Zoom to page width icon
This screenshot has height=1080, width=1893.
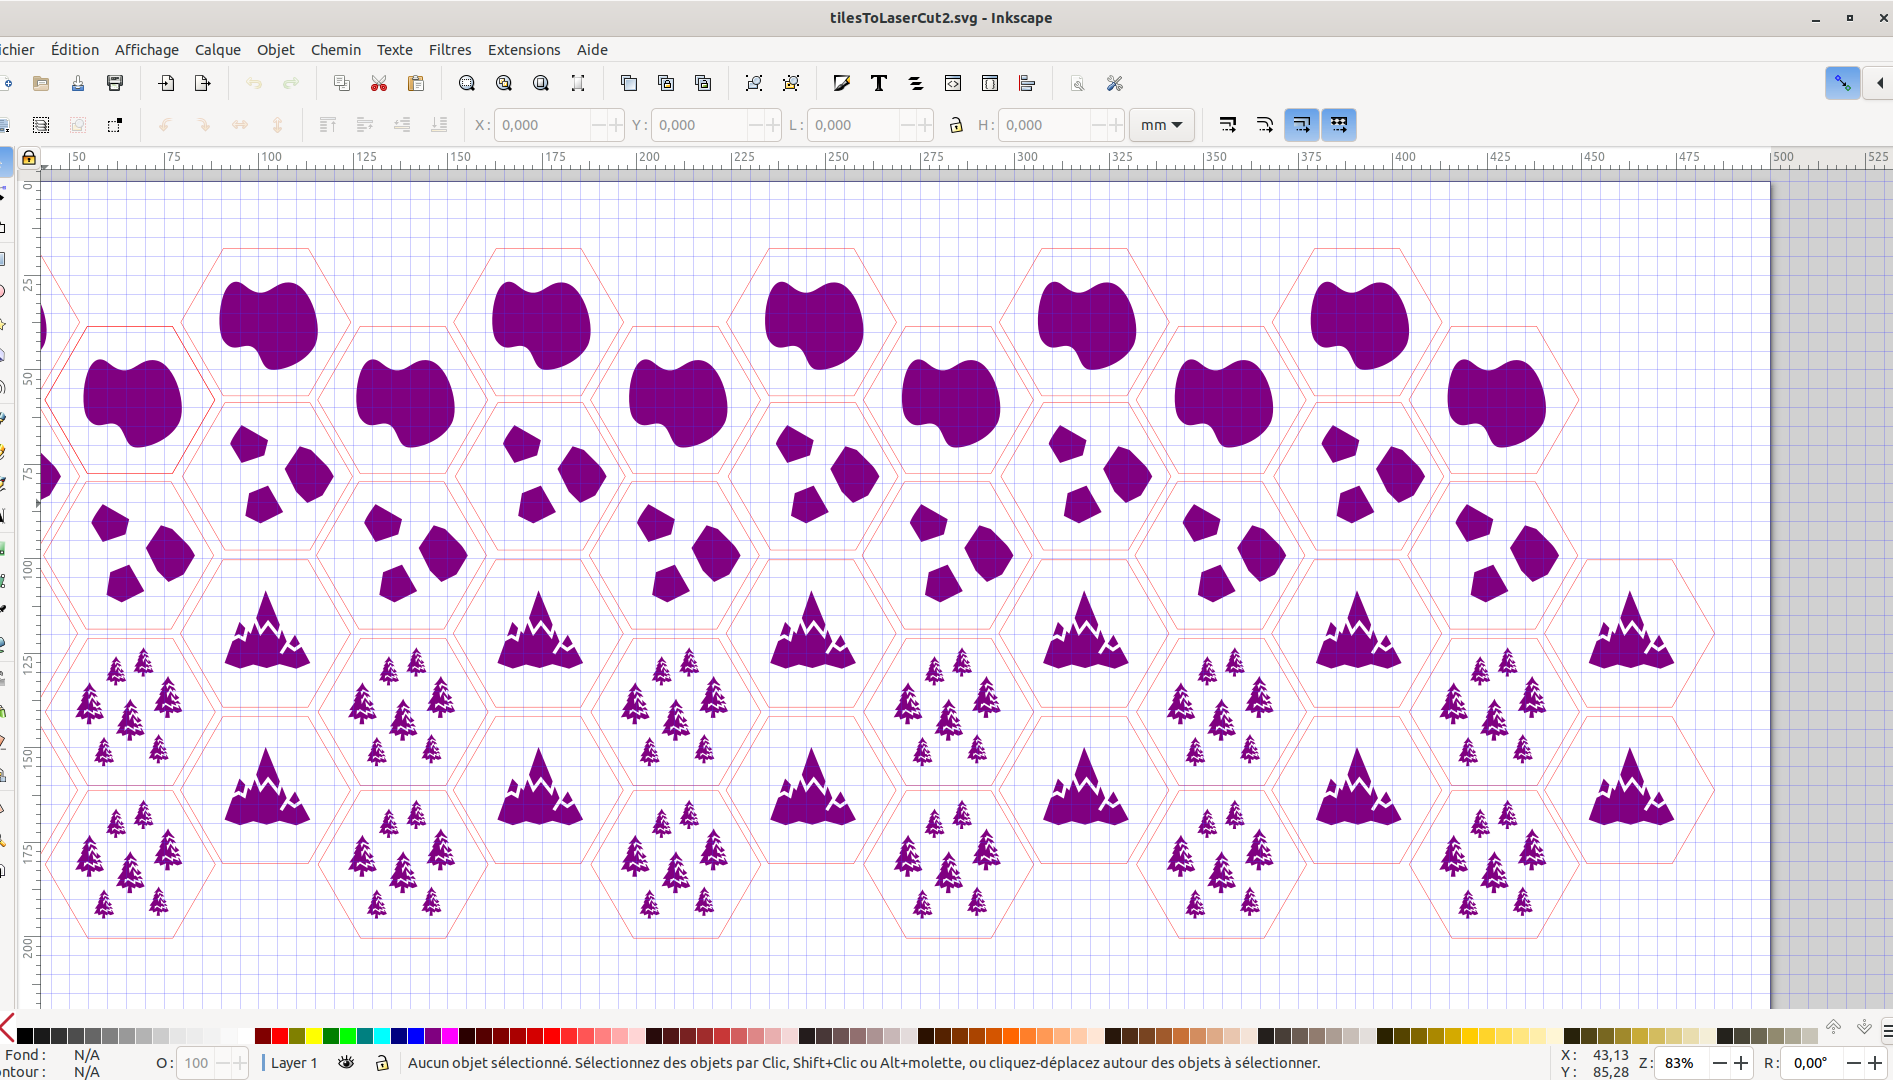[578, 83]
